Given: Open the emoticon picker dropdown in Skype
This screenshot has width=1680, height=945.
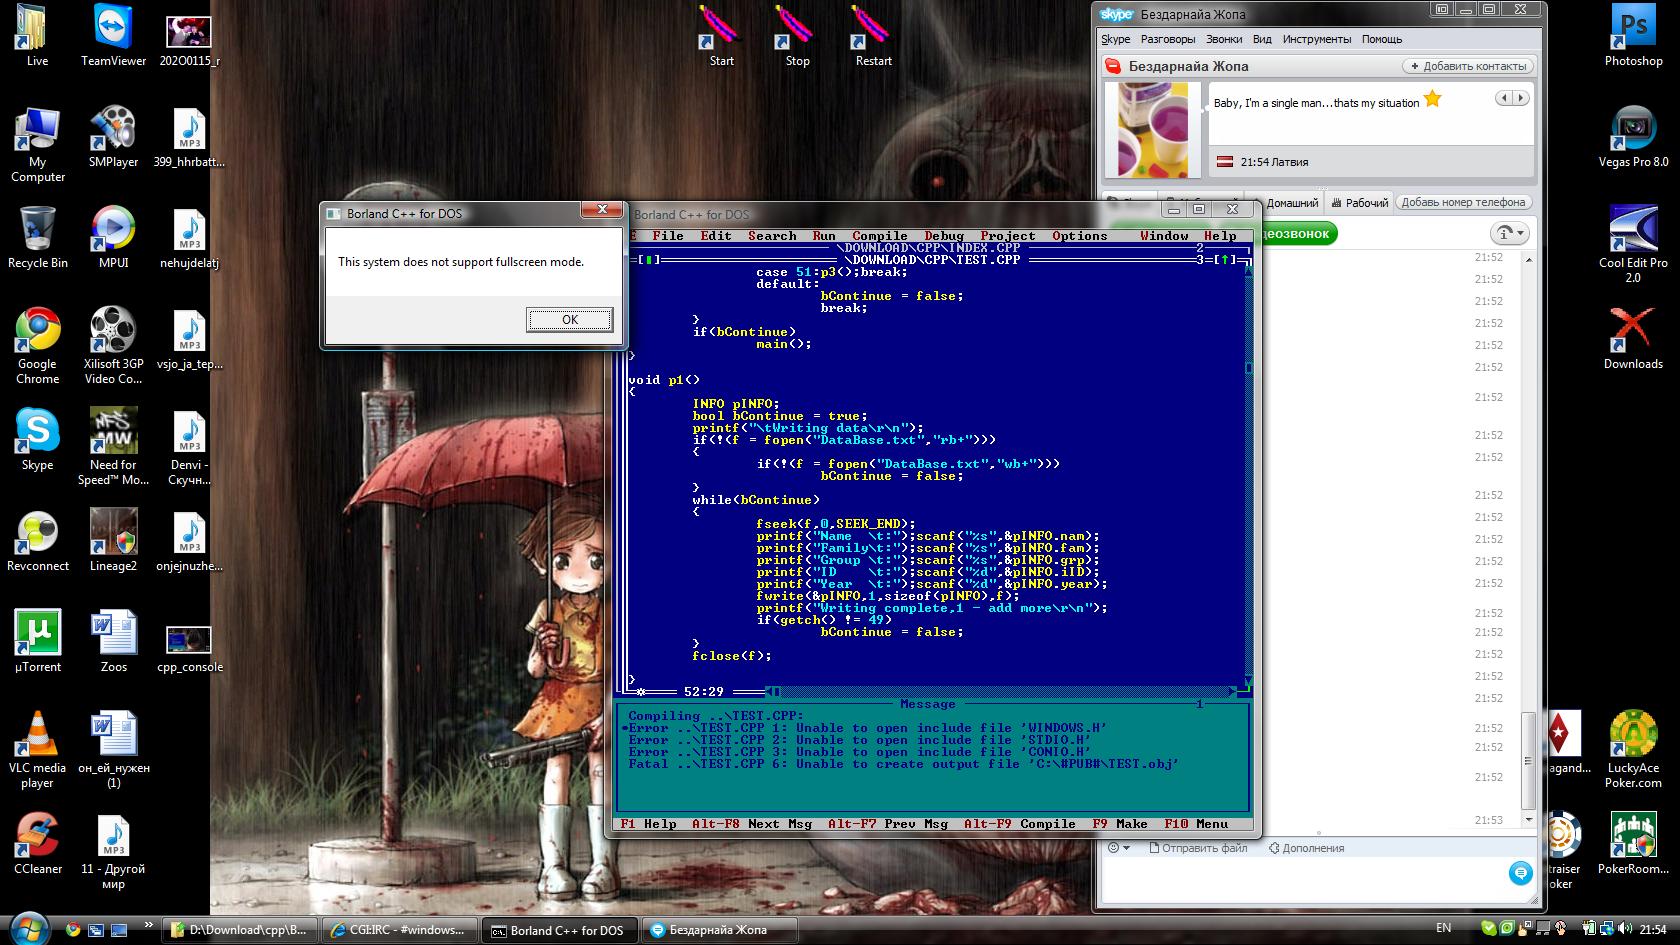Looking at the screenshot, I should pyautogui.click(x=1119, y=848).
